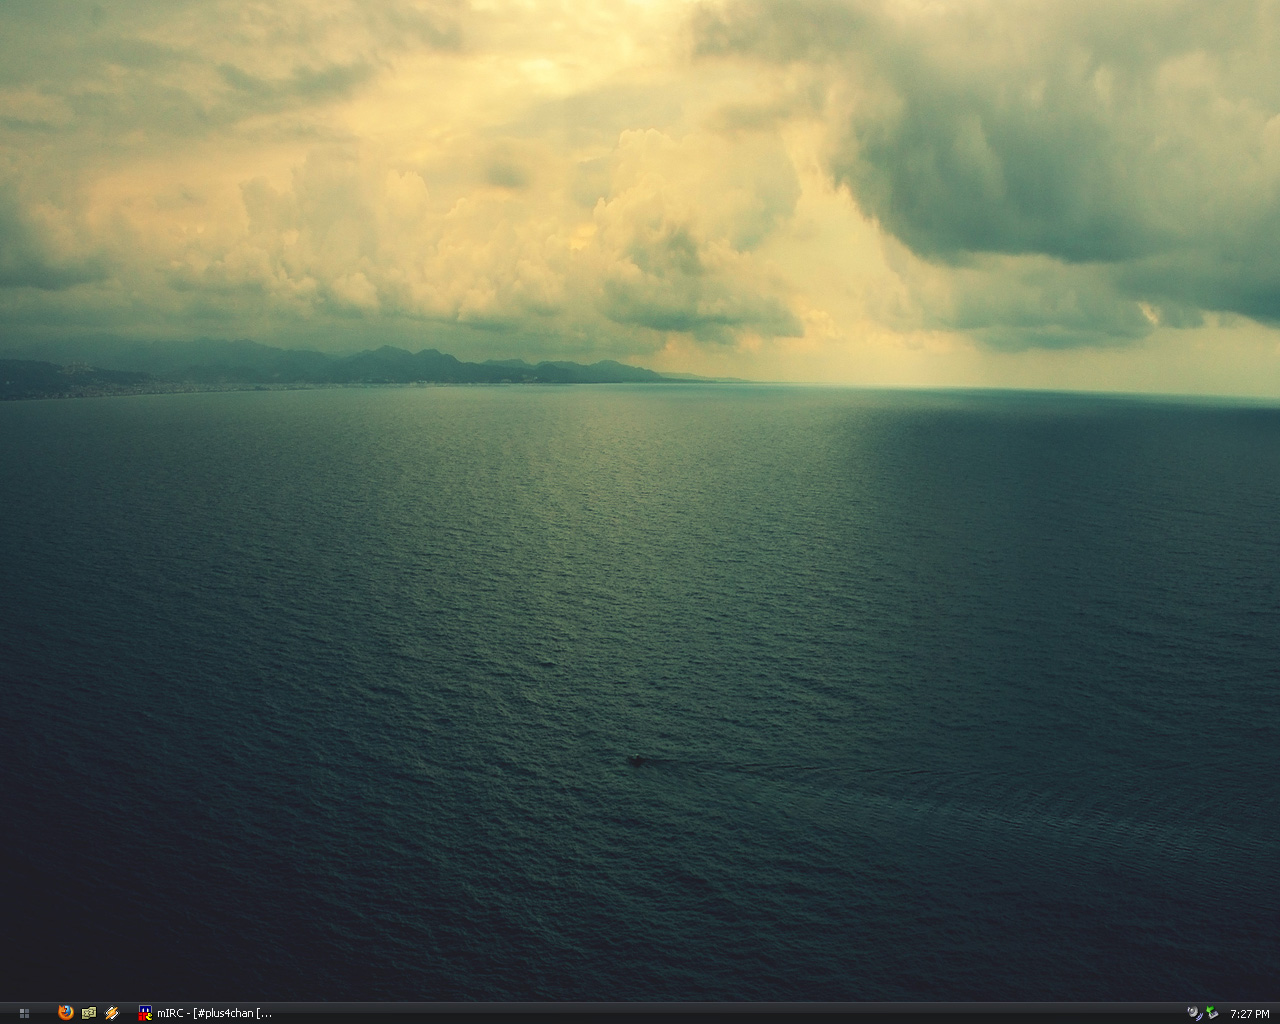Click an empty area of the taskbar
Screen dimensions: 1280x1024
(x=700, y=1013)
